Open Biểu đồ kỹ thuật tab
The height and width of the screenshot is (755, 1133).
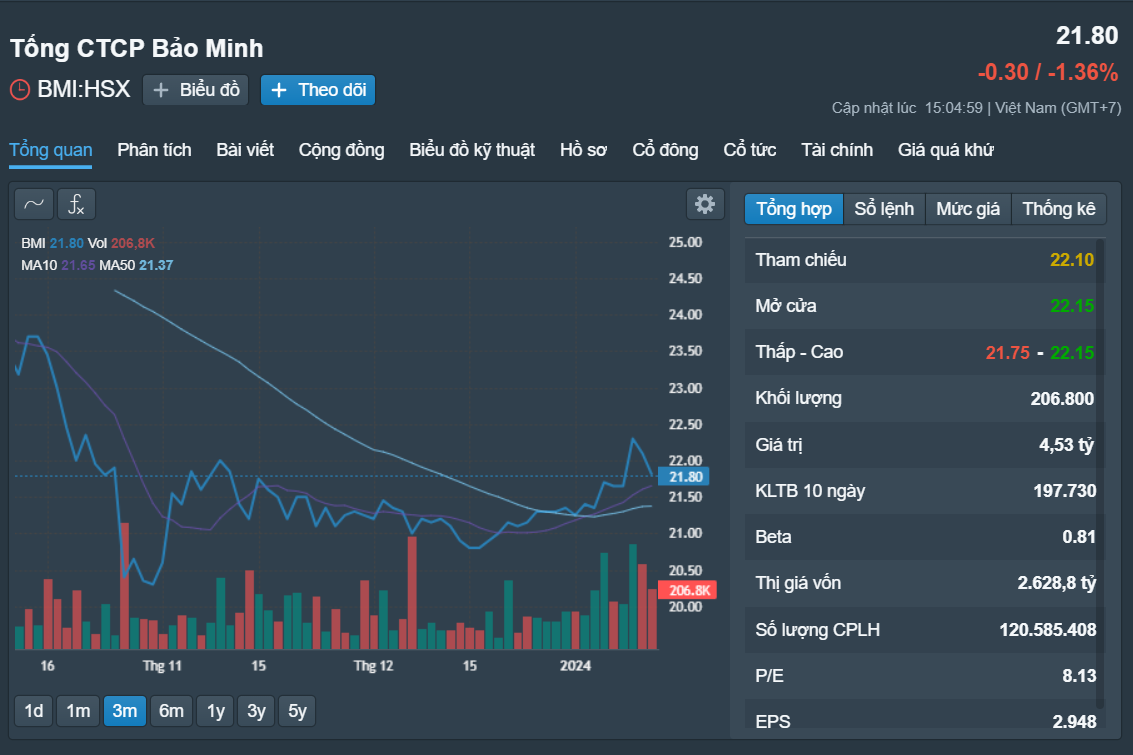(472, 150)
